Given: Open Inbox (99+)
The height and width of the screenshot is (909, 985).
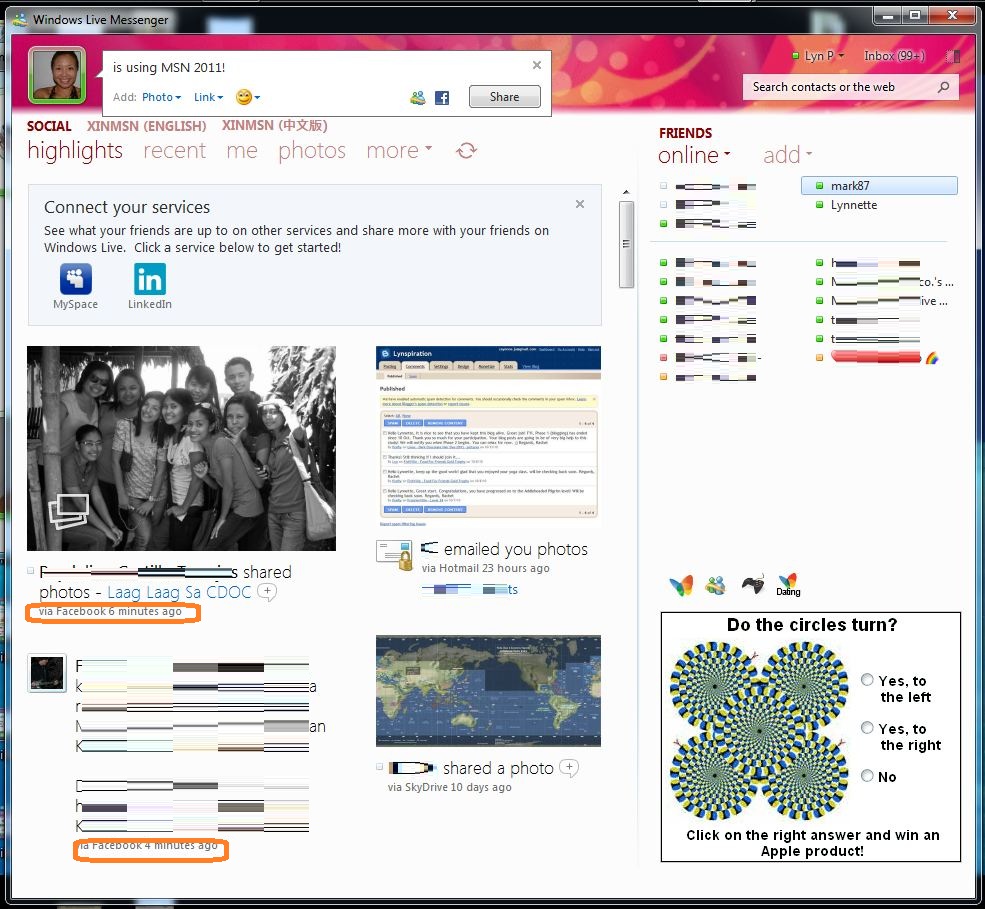Looking at the screenshot, I should (894, 56).
